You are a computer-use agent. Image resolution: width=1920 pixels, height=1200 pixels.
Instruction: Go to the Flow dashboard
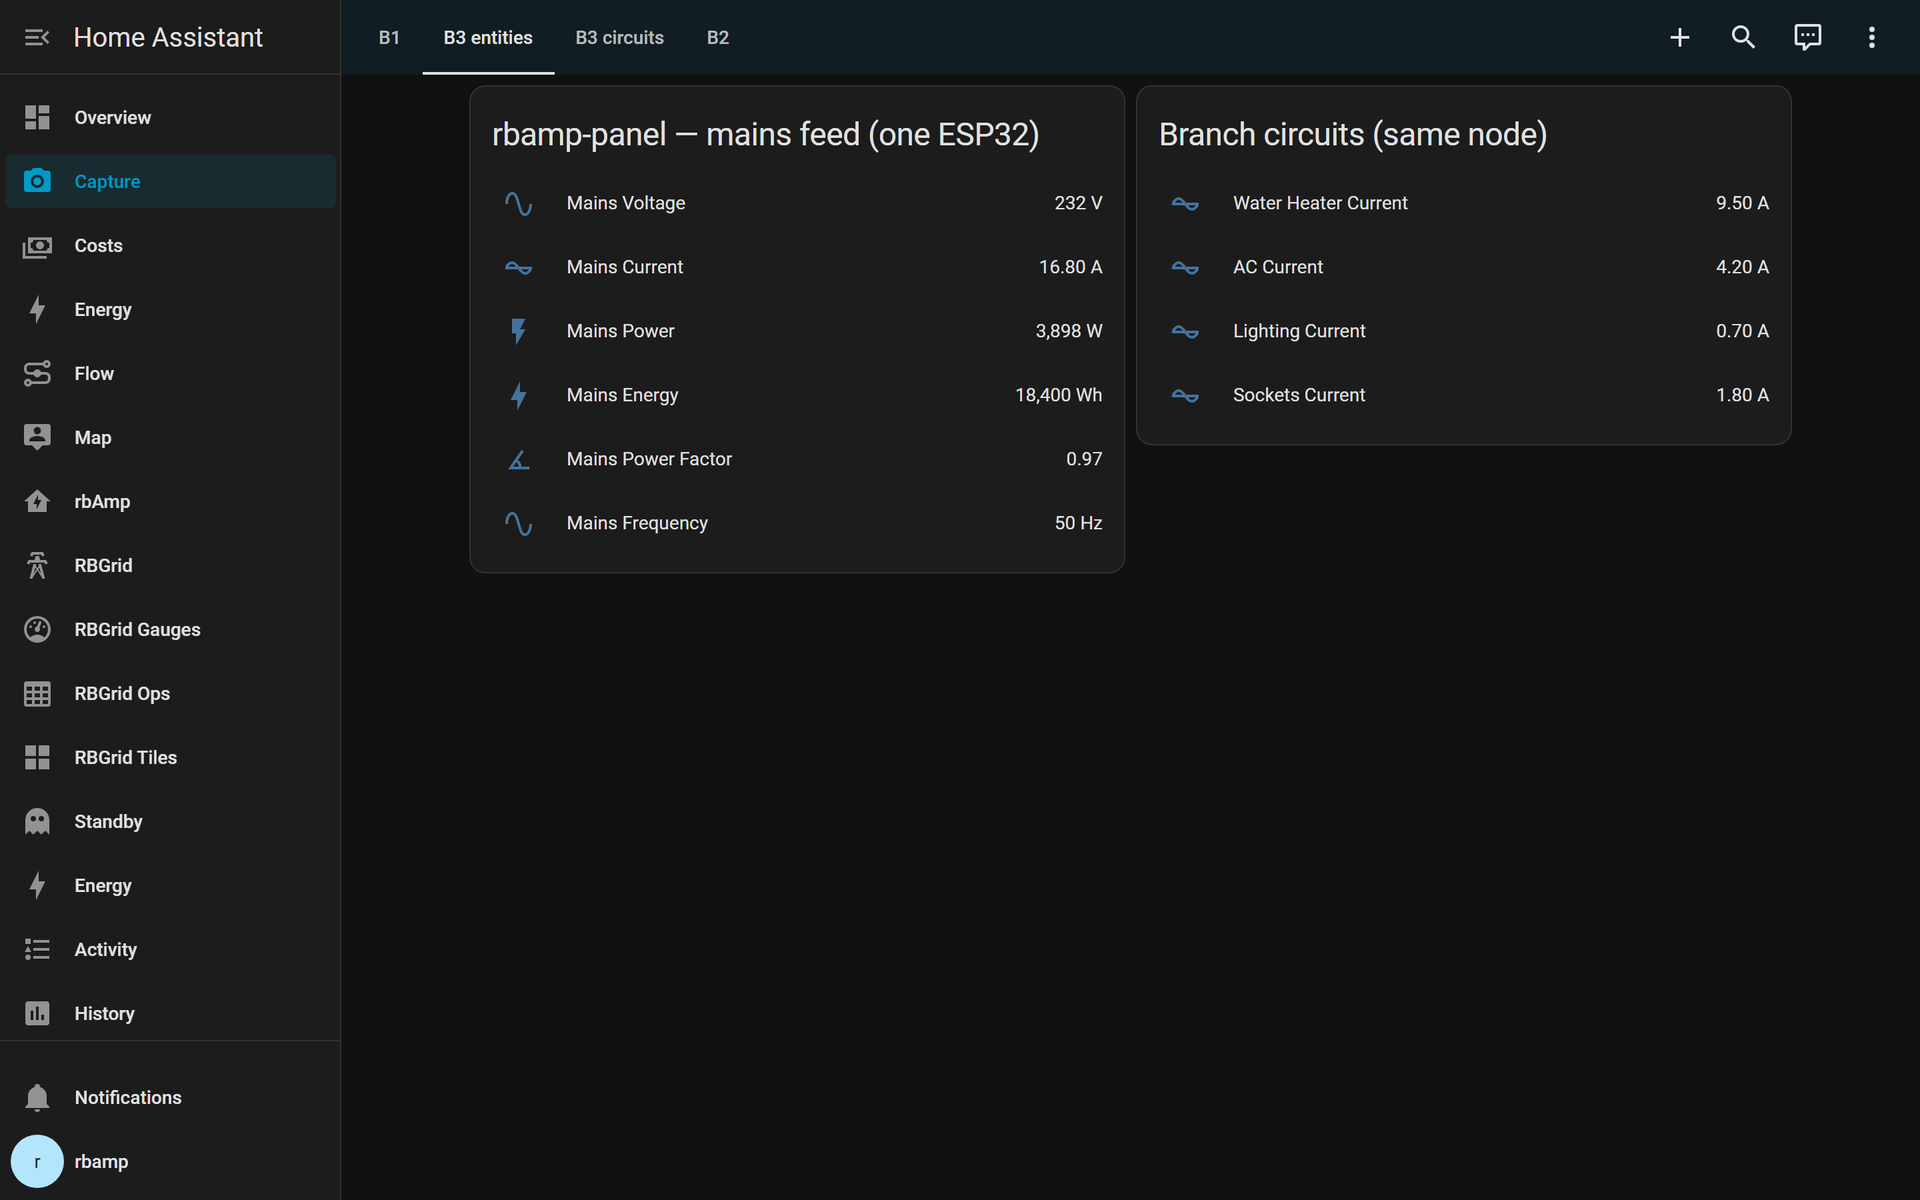[x=170, y=373]
